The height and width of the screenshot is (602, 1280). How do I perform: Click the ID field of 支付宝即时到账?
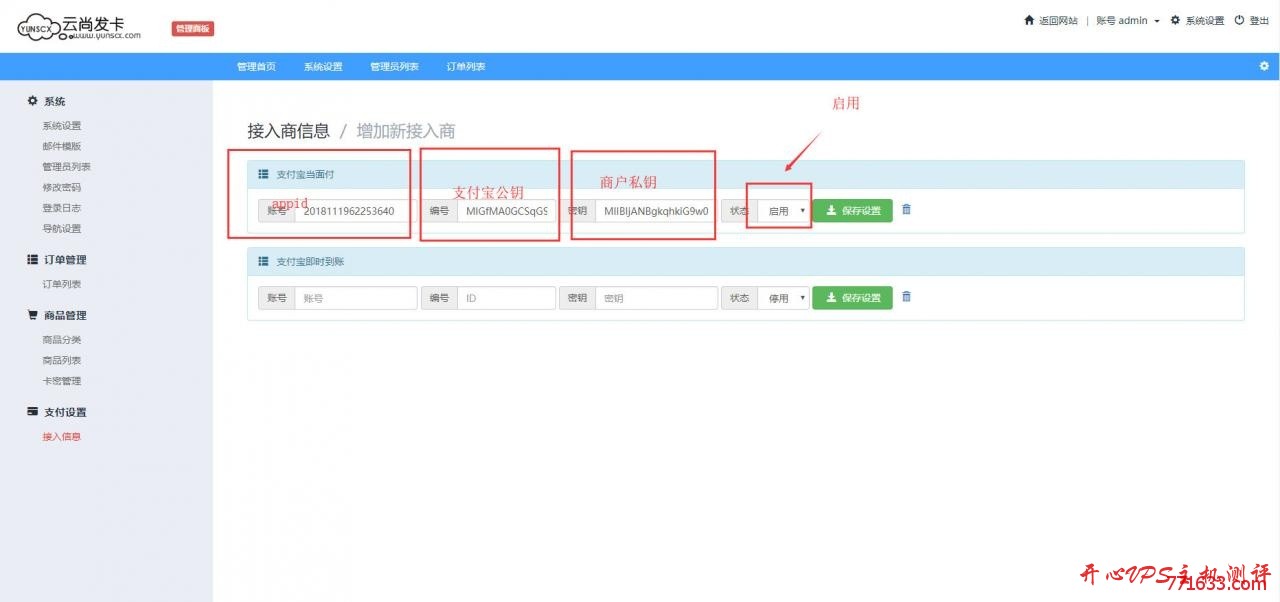[x=506, y=298]
